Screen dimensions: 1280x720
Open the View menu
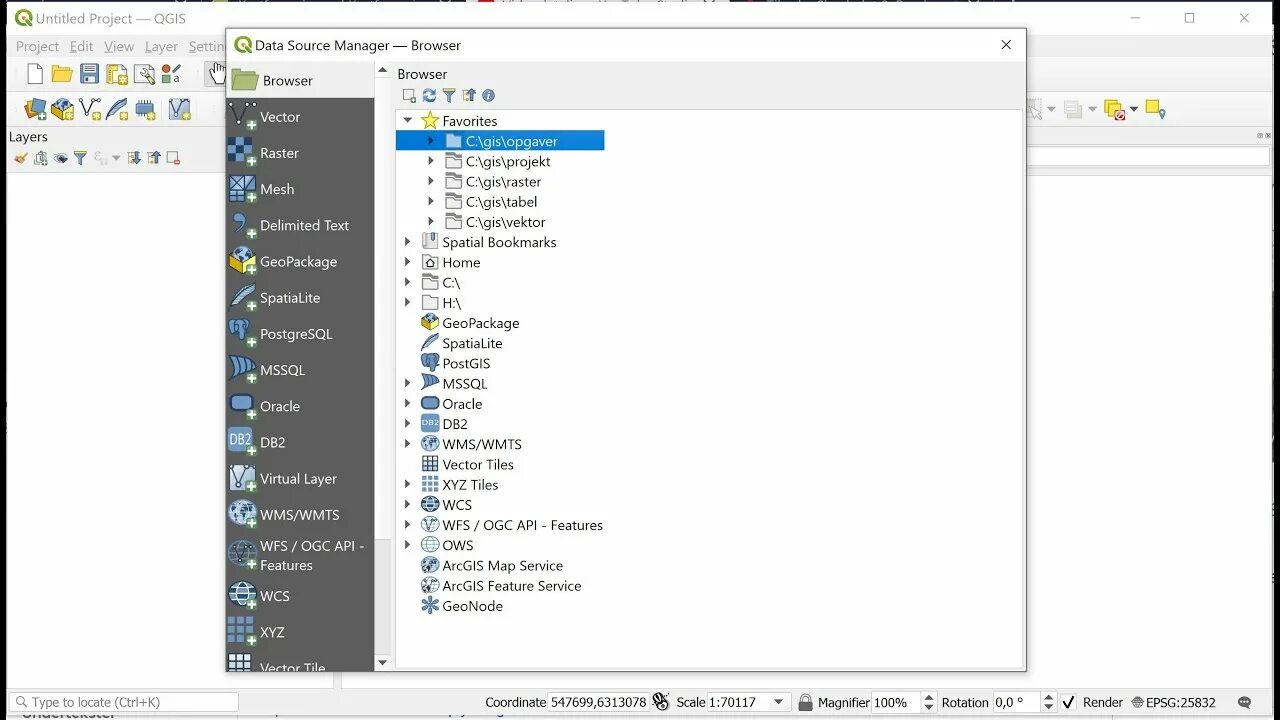point(119,46)
